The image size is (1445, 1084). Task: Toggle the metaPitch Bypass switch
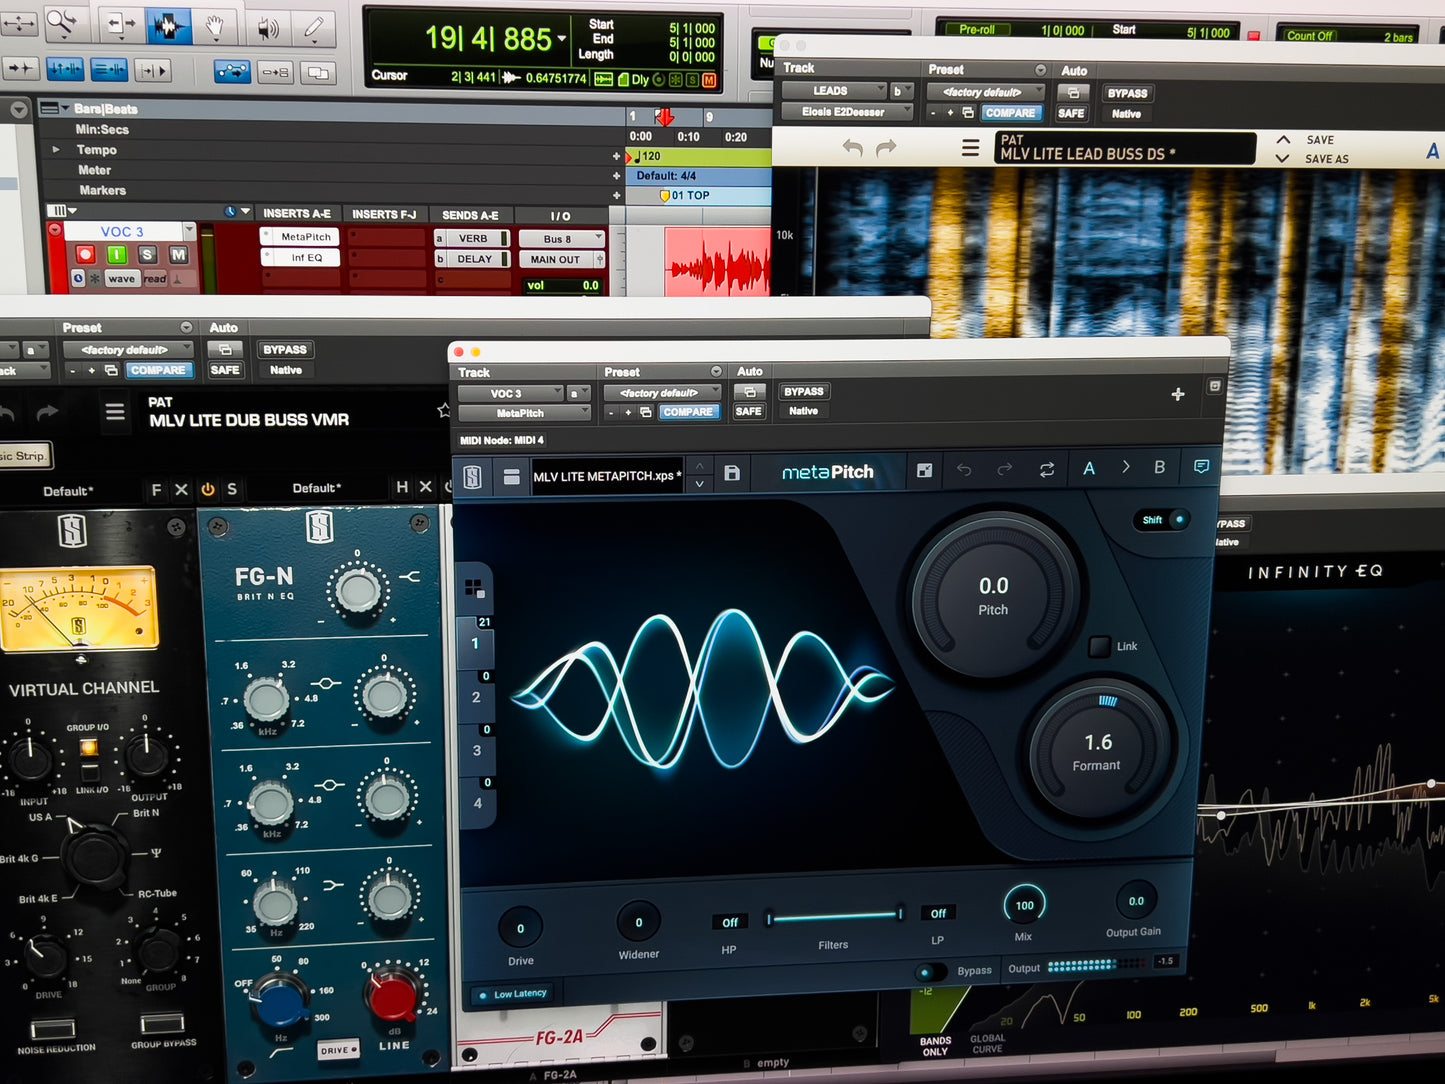click(x=930, y=971)
